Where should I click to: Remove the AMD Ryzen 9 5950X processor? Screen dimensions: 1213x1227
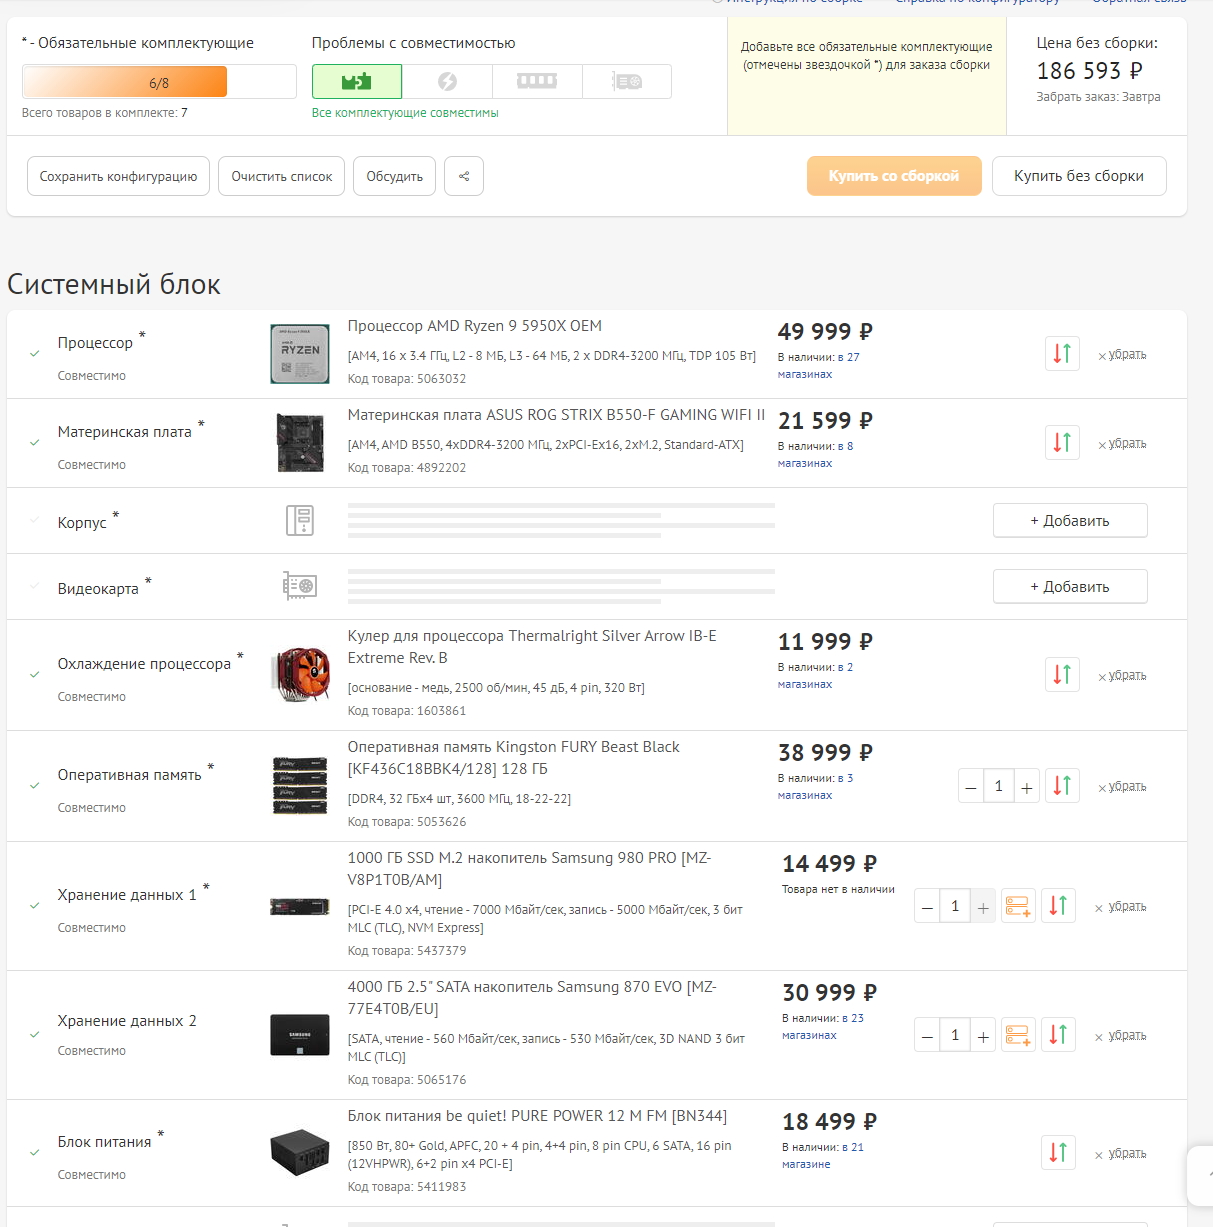click(1122, 354)
